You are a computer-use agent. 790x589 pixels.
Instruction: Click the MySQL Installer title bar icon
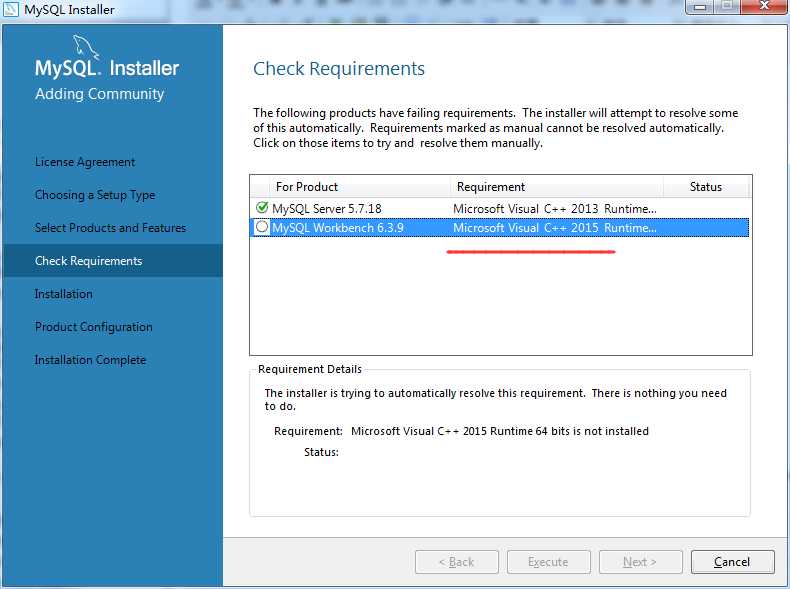(x=11, y=9)
